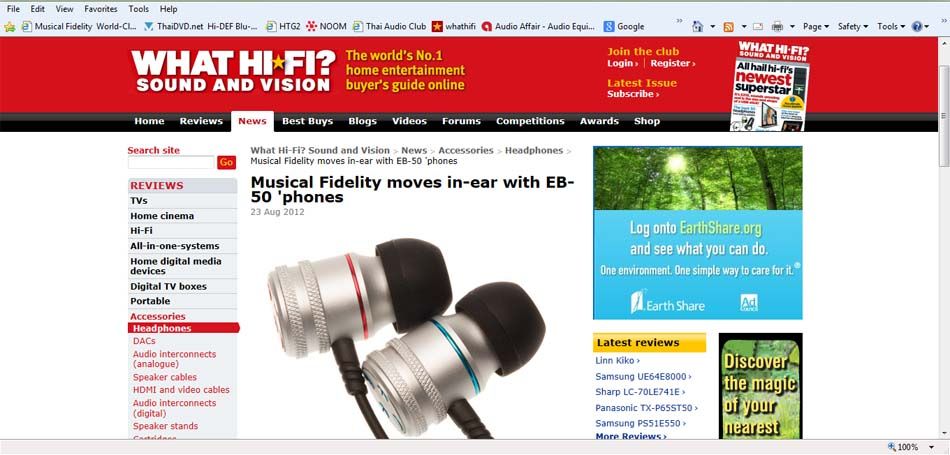Click the Search site text field

coord(171,162)
